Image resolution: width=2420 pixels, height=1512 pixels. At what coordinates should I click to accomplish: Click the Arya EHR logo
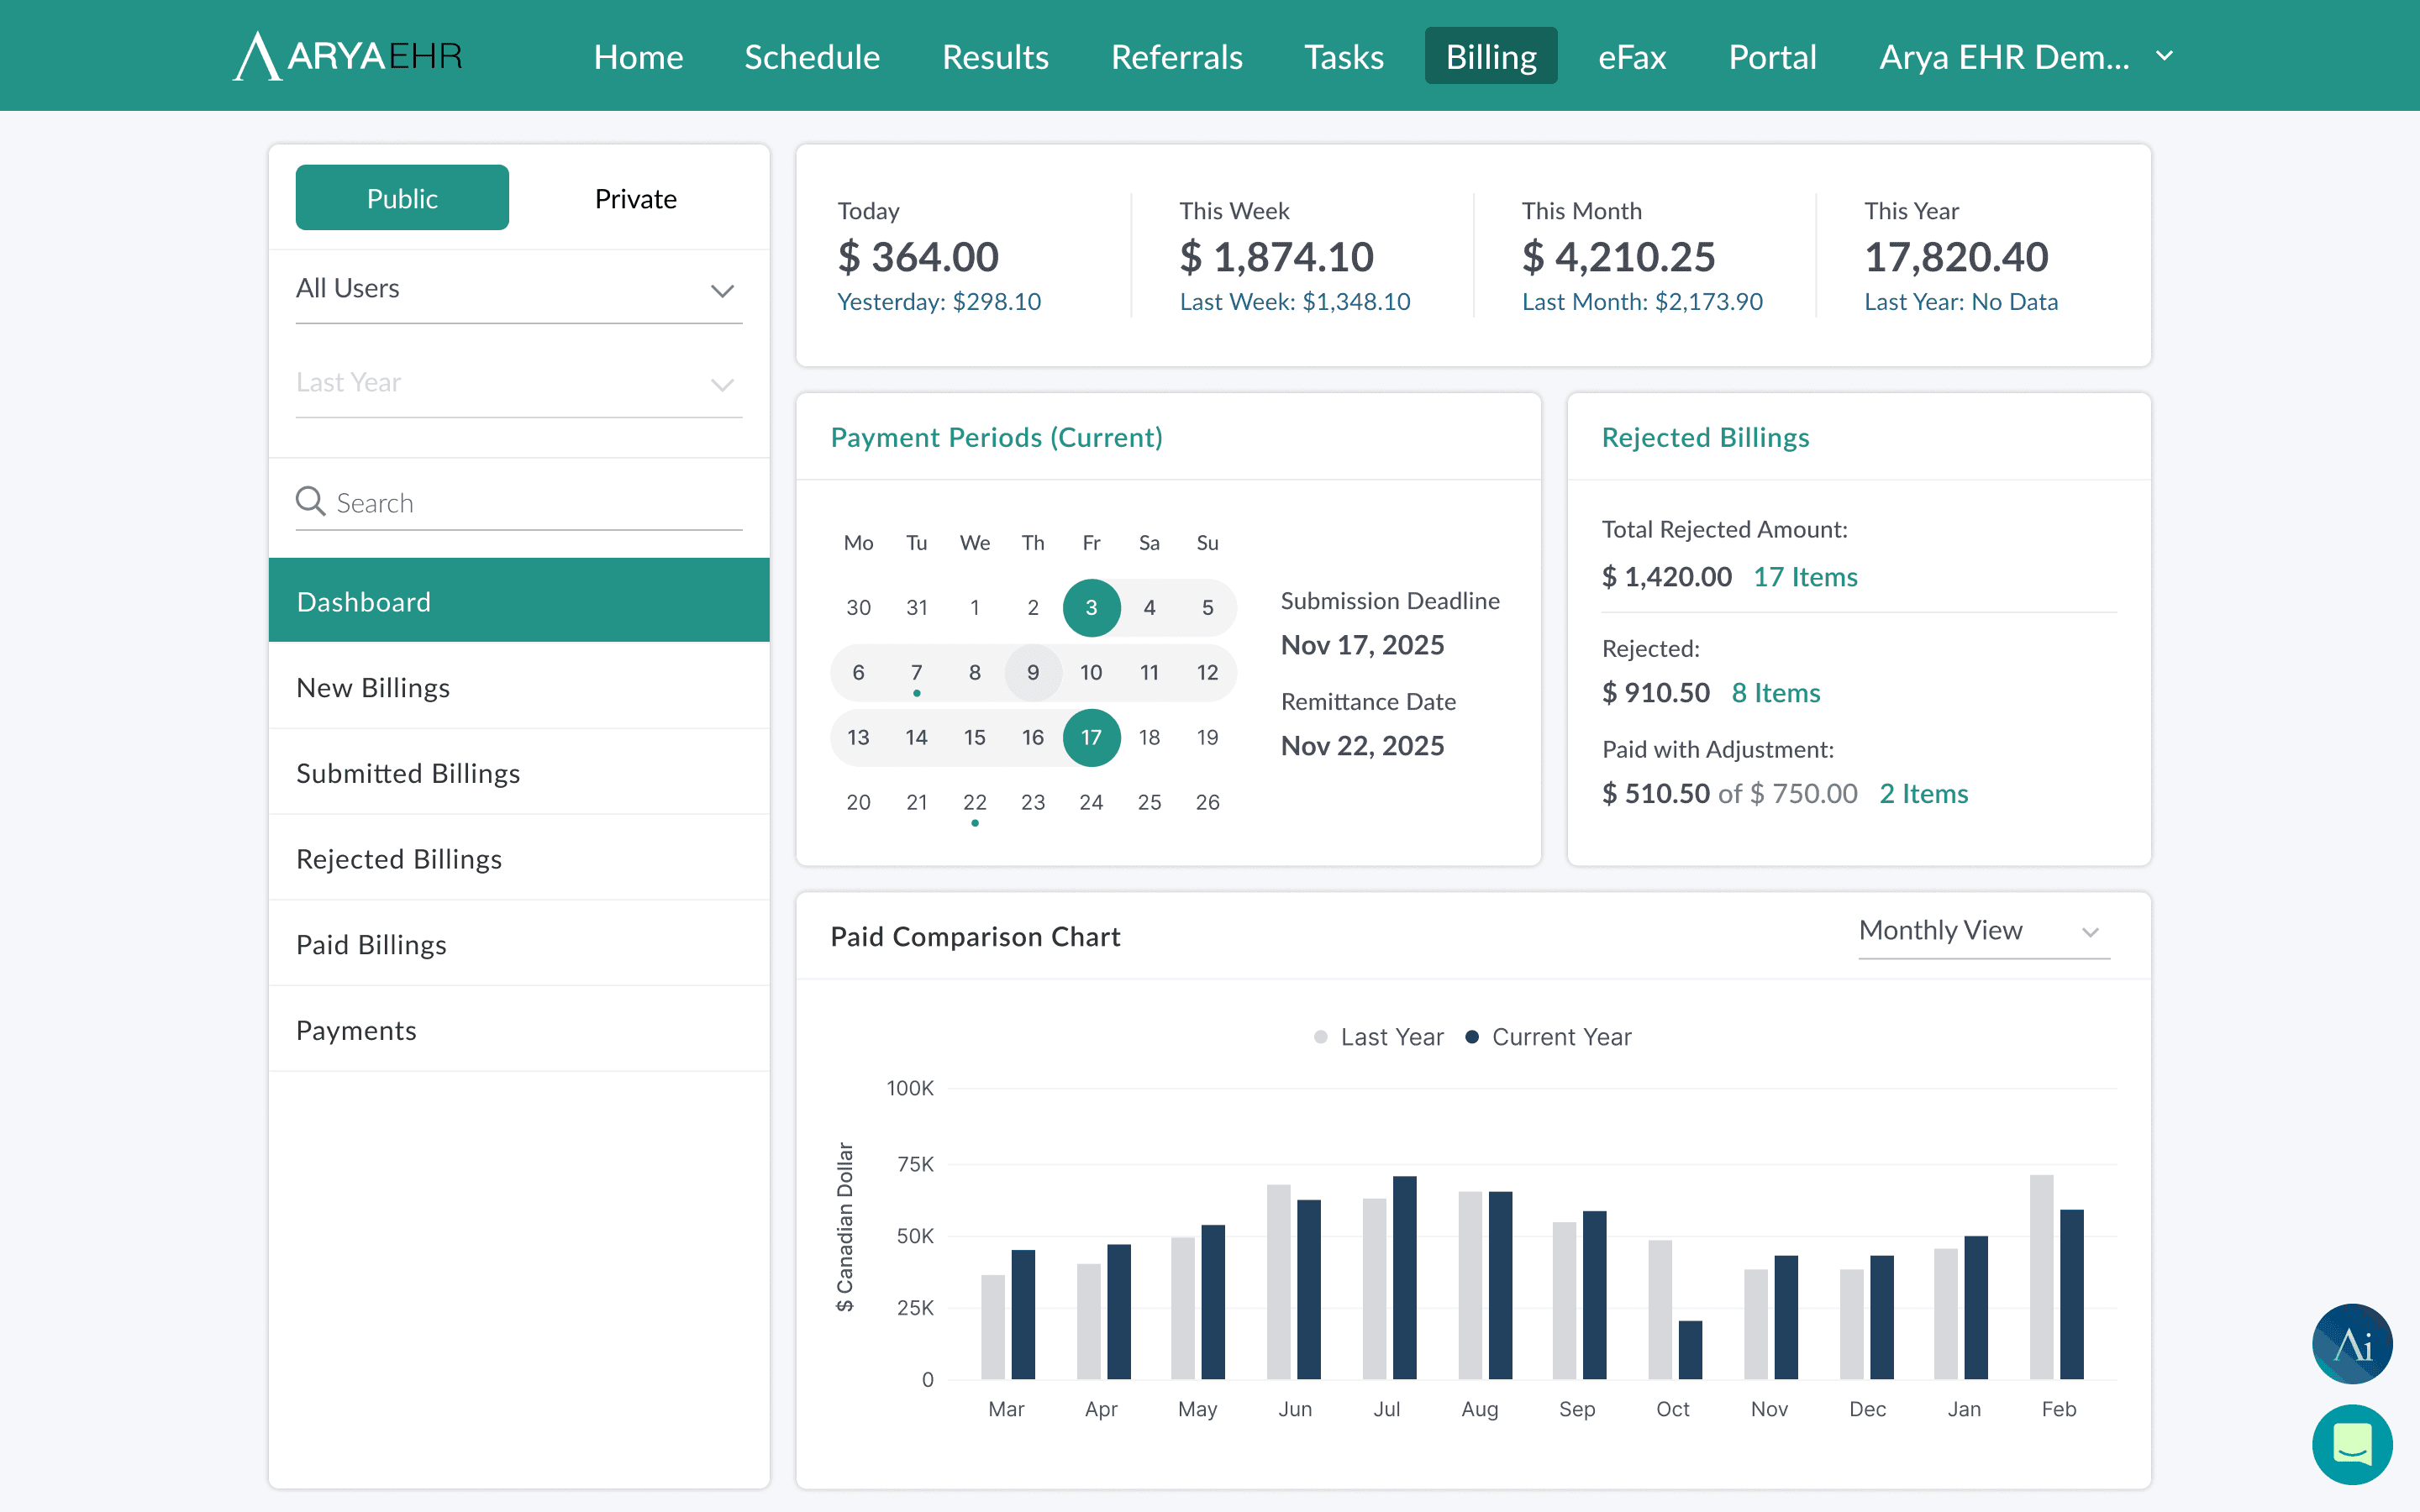tap(347, 56)
